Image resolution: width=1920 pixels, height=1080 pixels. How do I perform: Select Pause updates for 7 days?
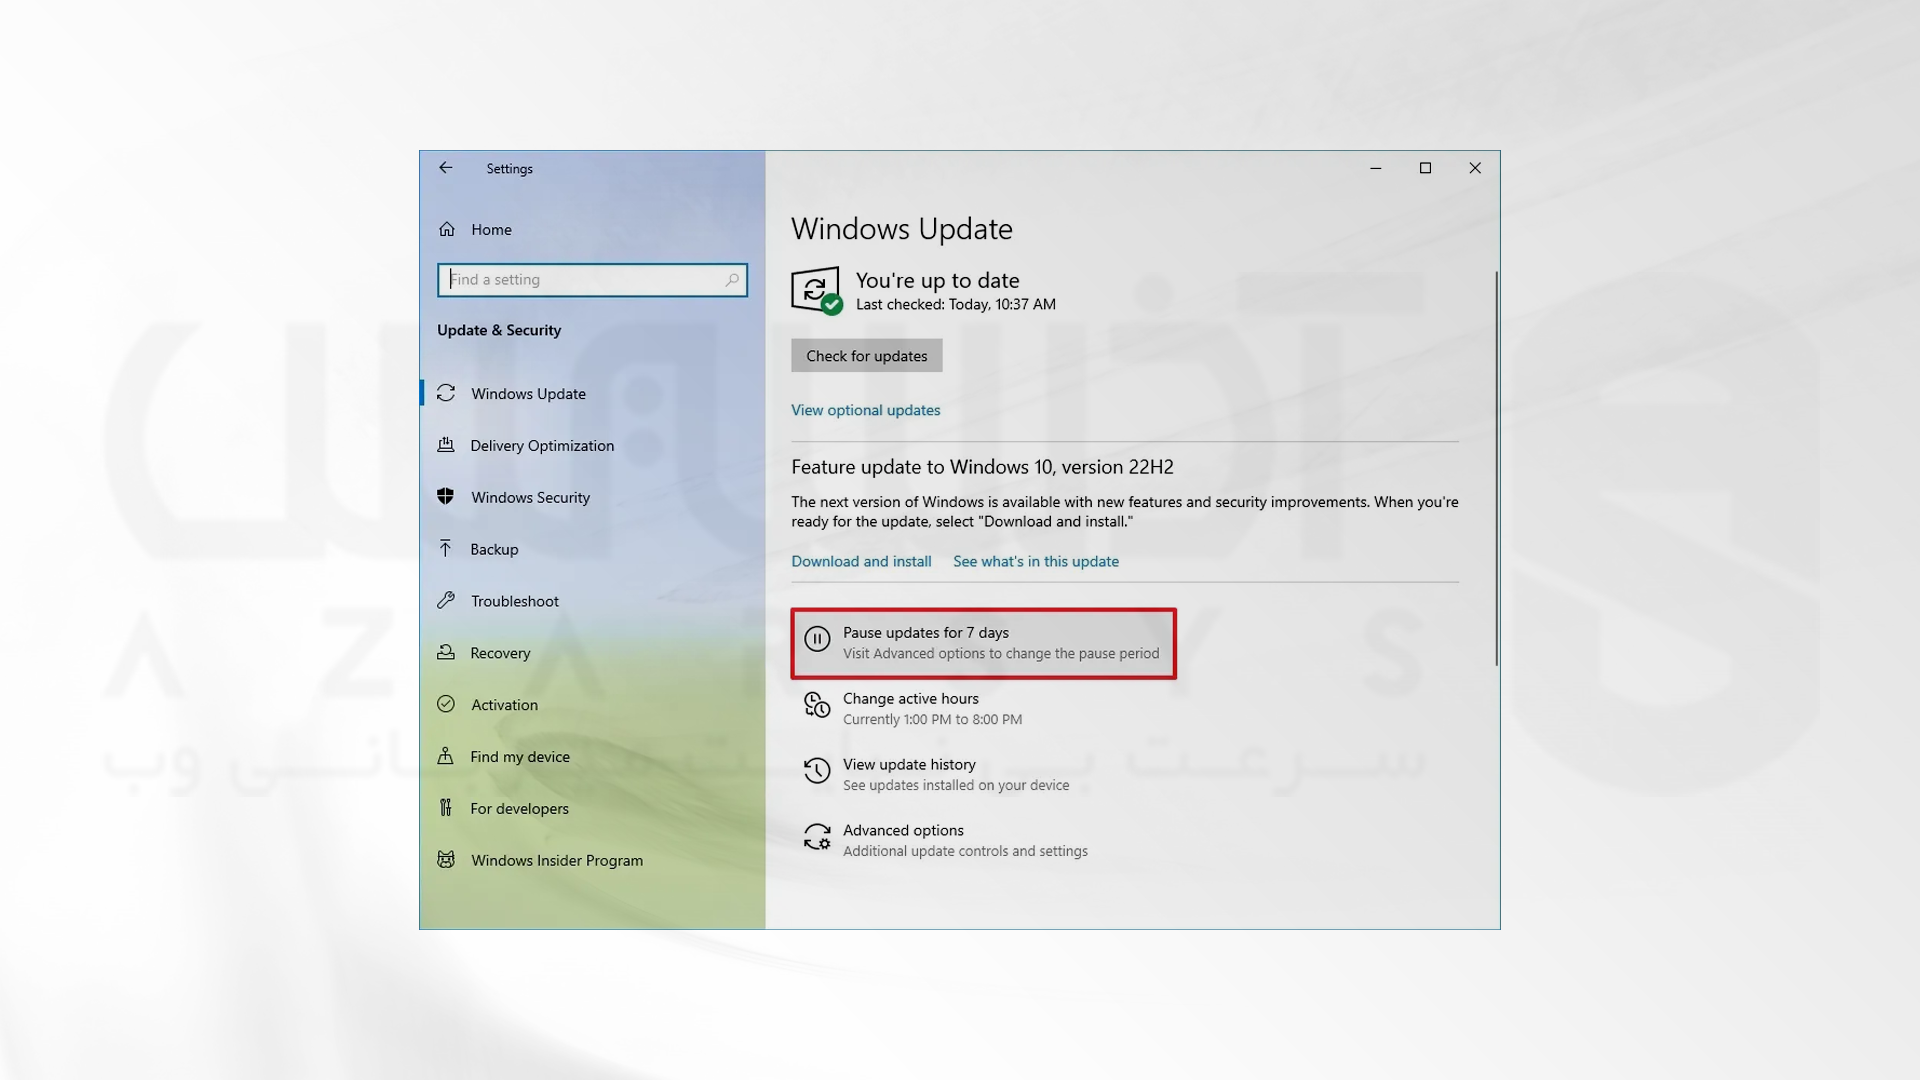coord(983,643)
